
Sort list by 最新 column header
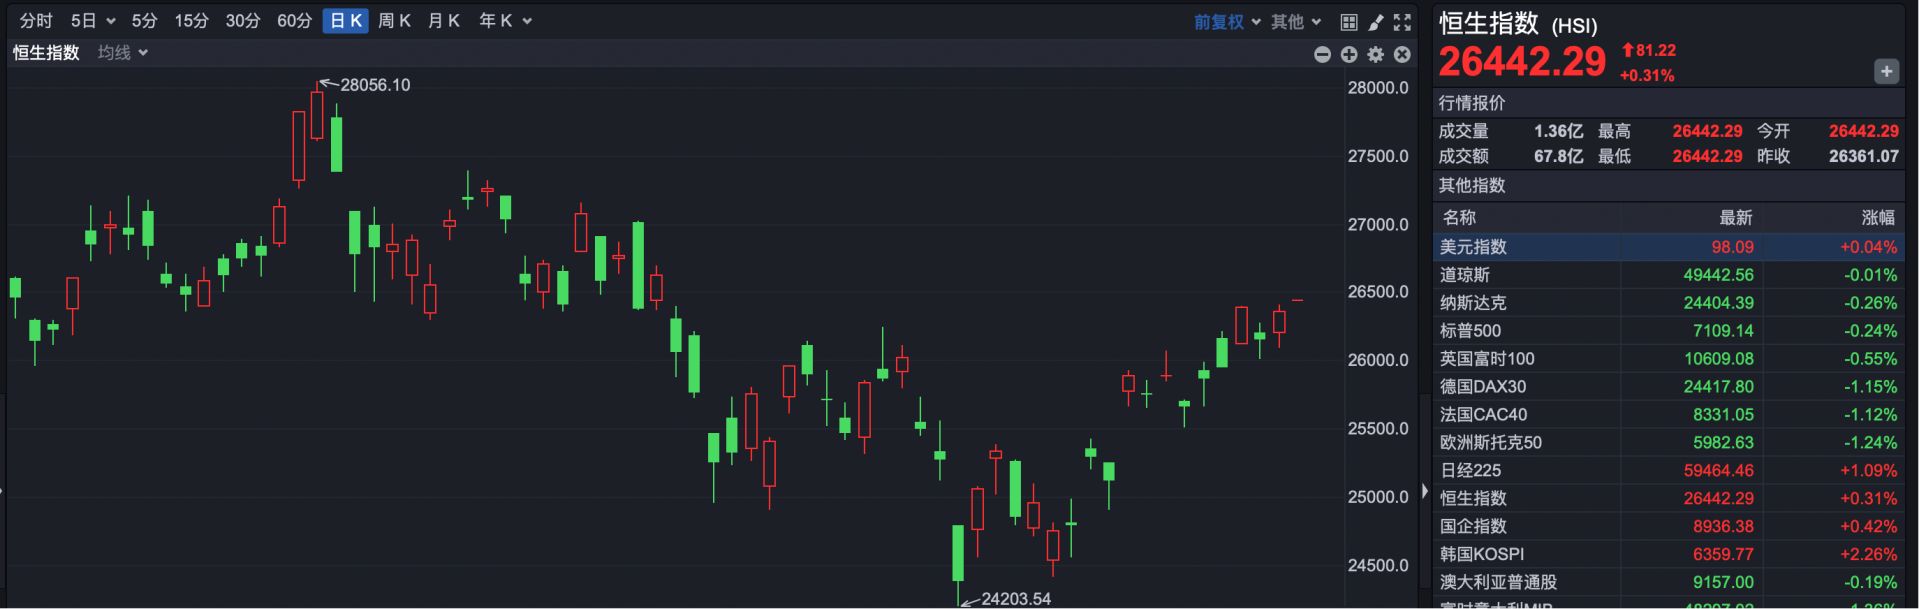pos(1736,218)
